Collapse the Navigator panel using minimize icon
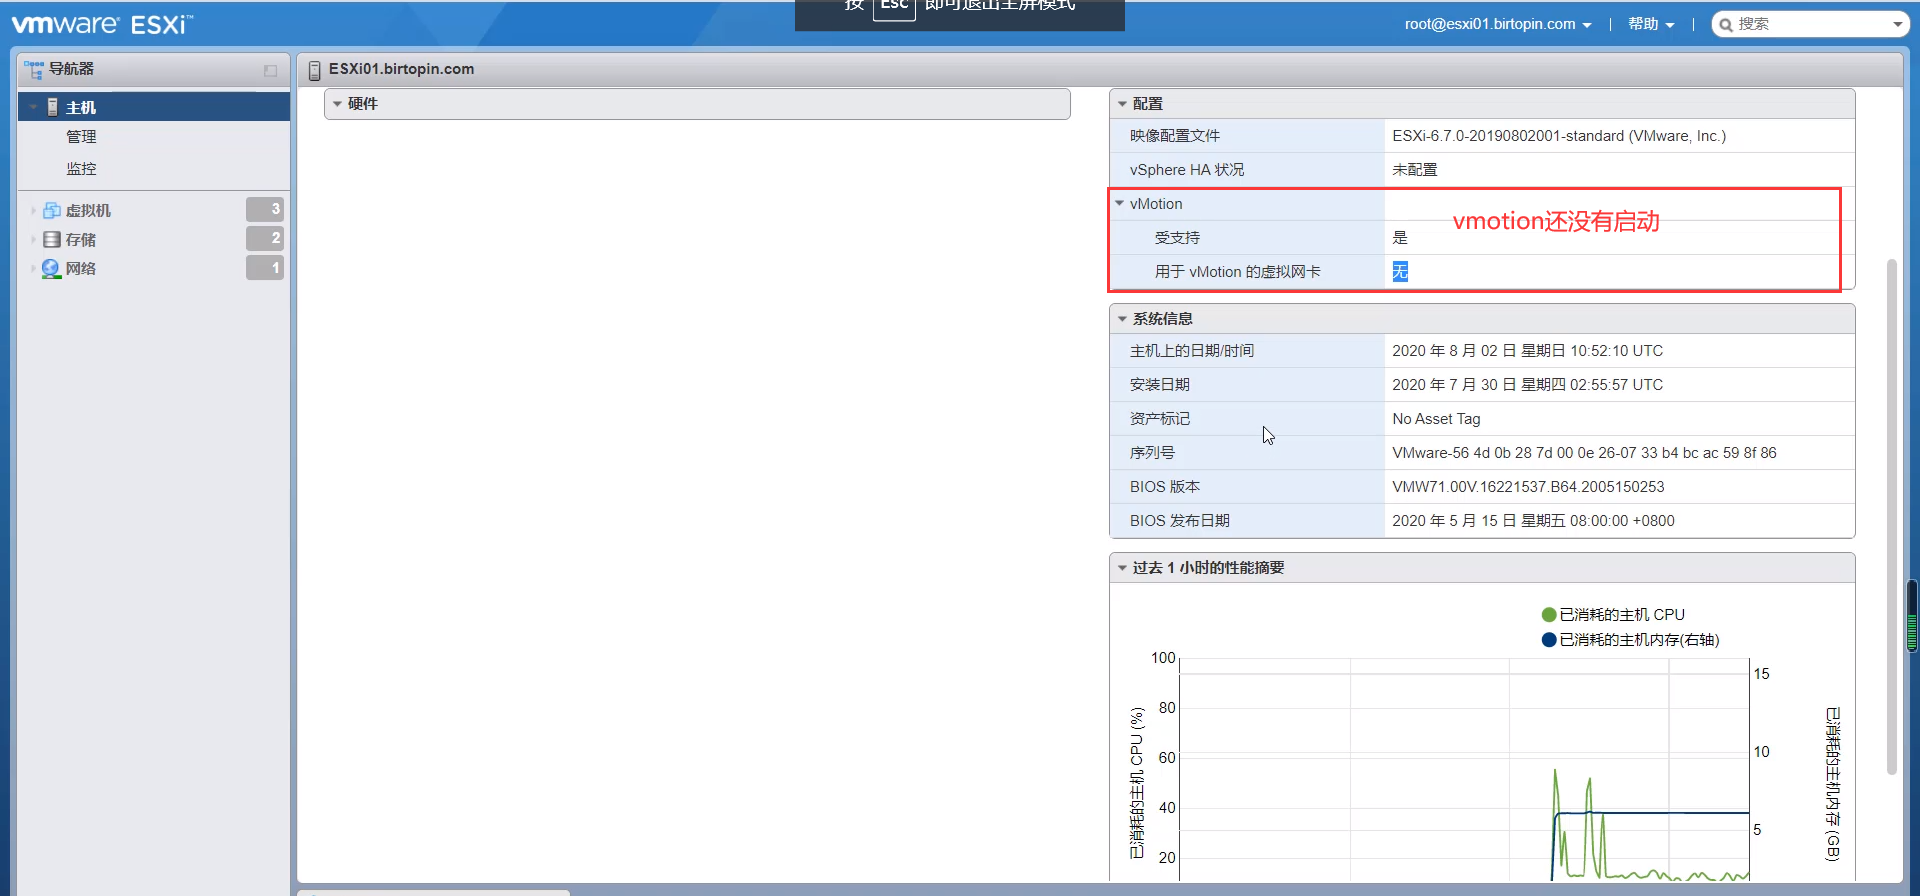 [270, 70]
